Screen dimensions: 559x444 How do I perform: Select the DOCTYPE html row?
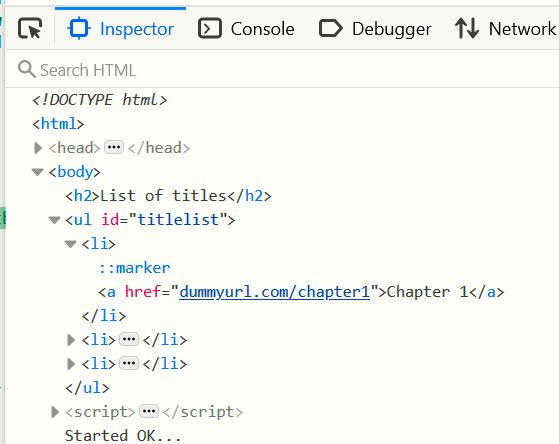click(99, 100)
